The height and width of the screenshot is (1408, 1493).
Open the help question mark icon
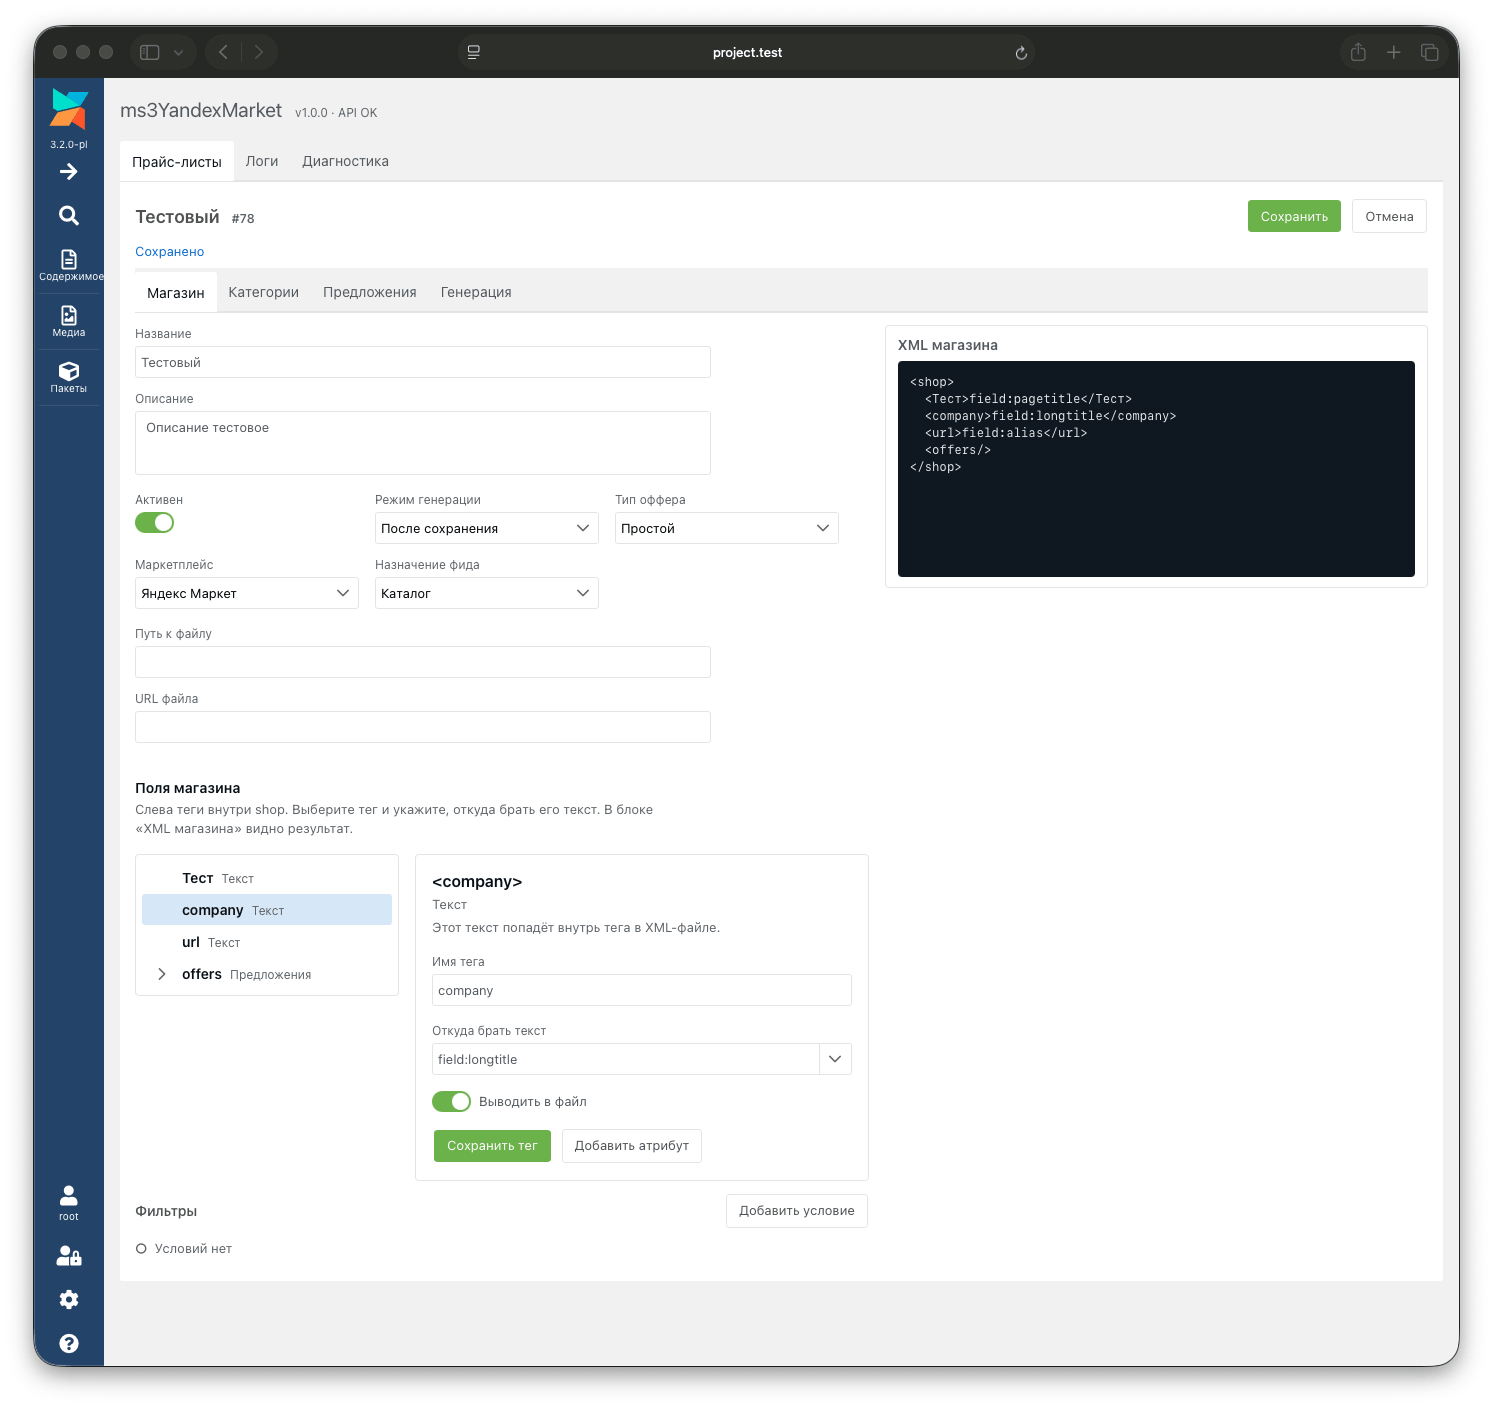click(69, 1343)
